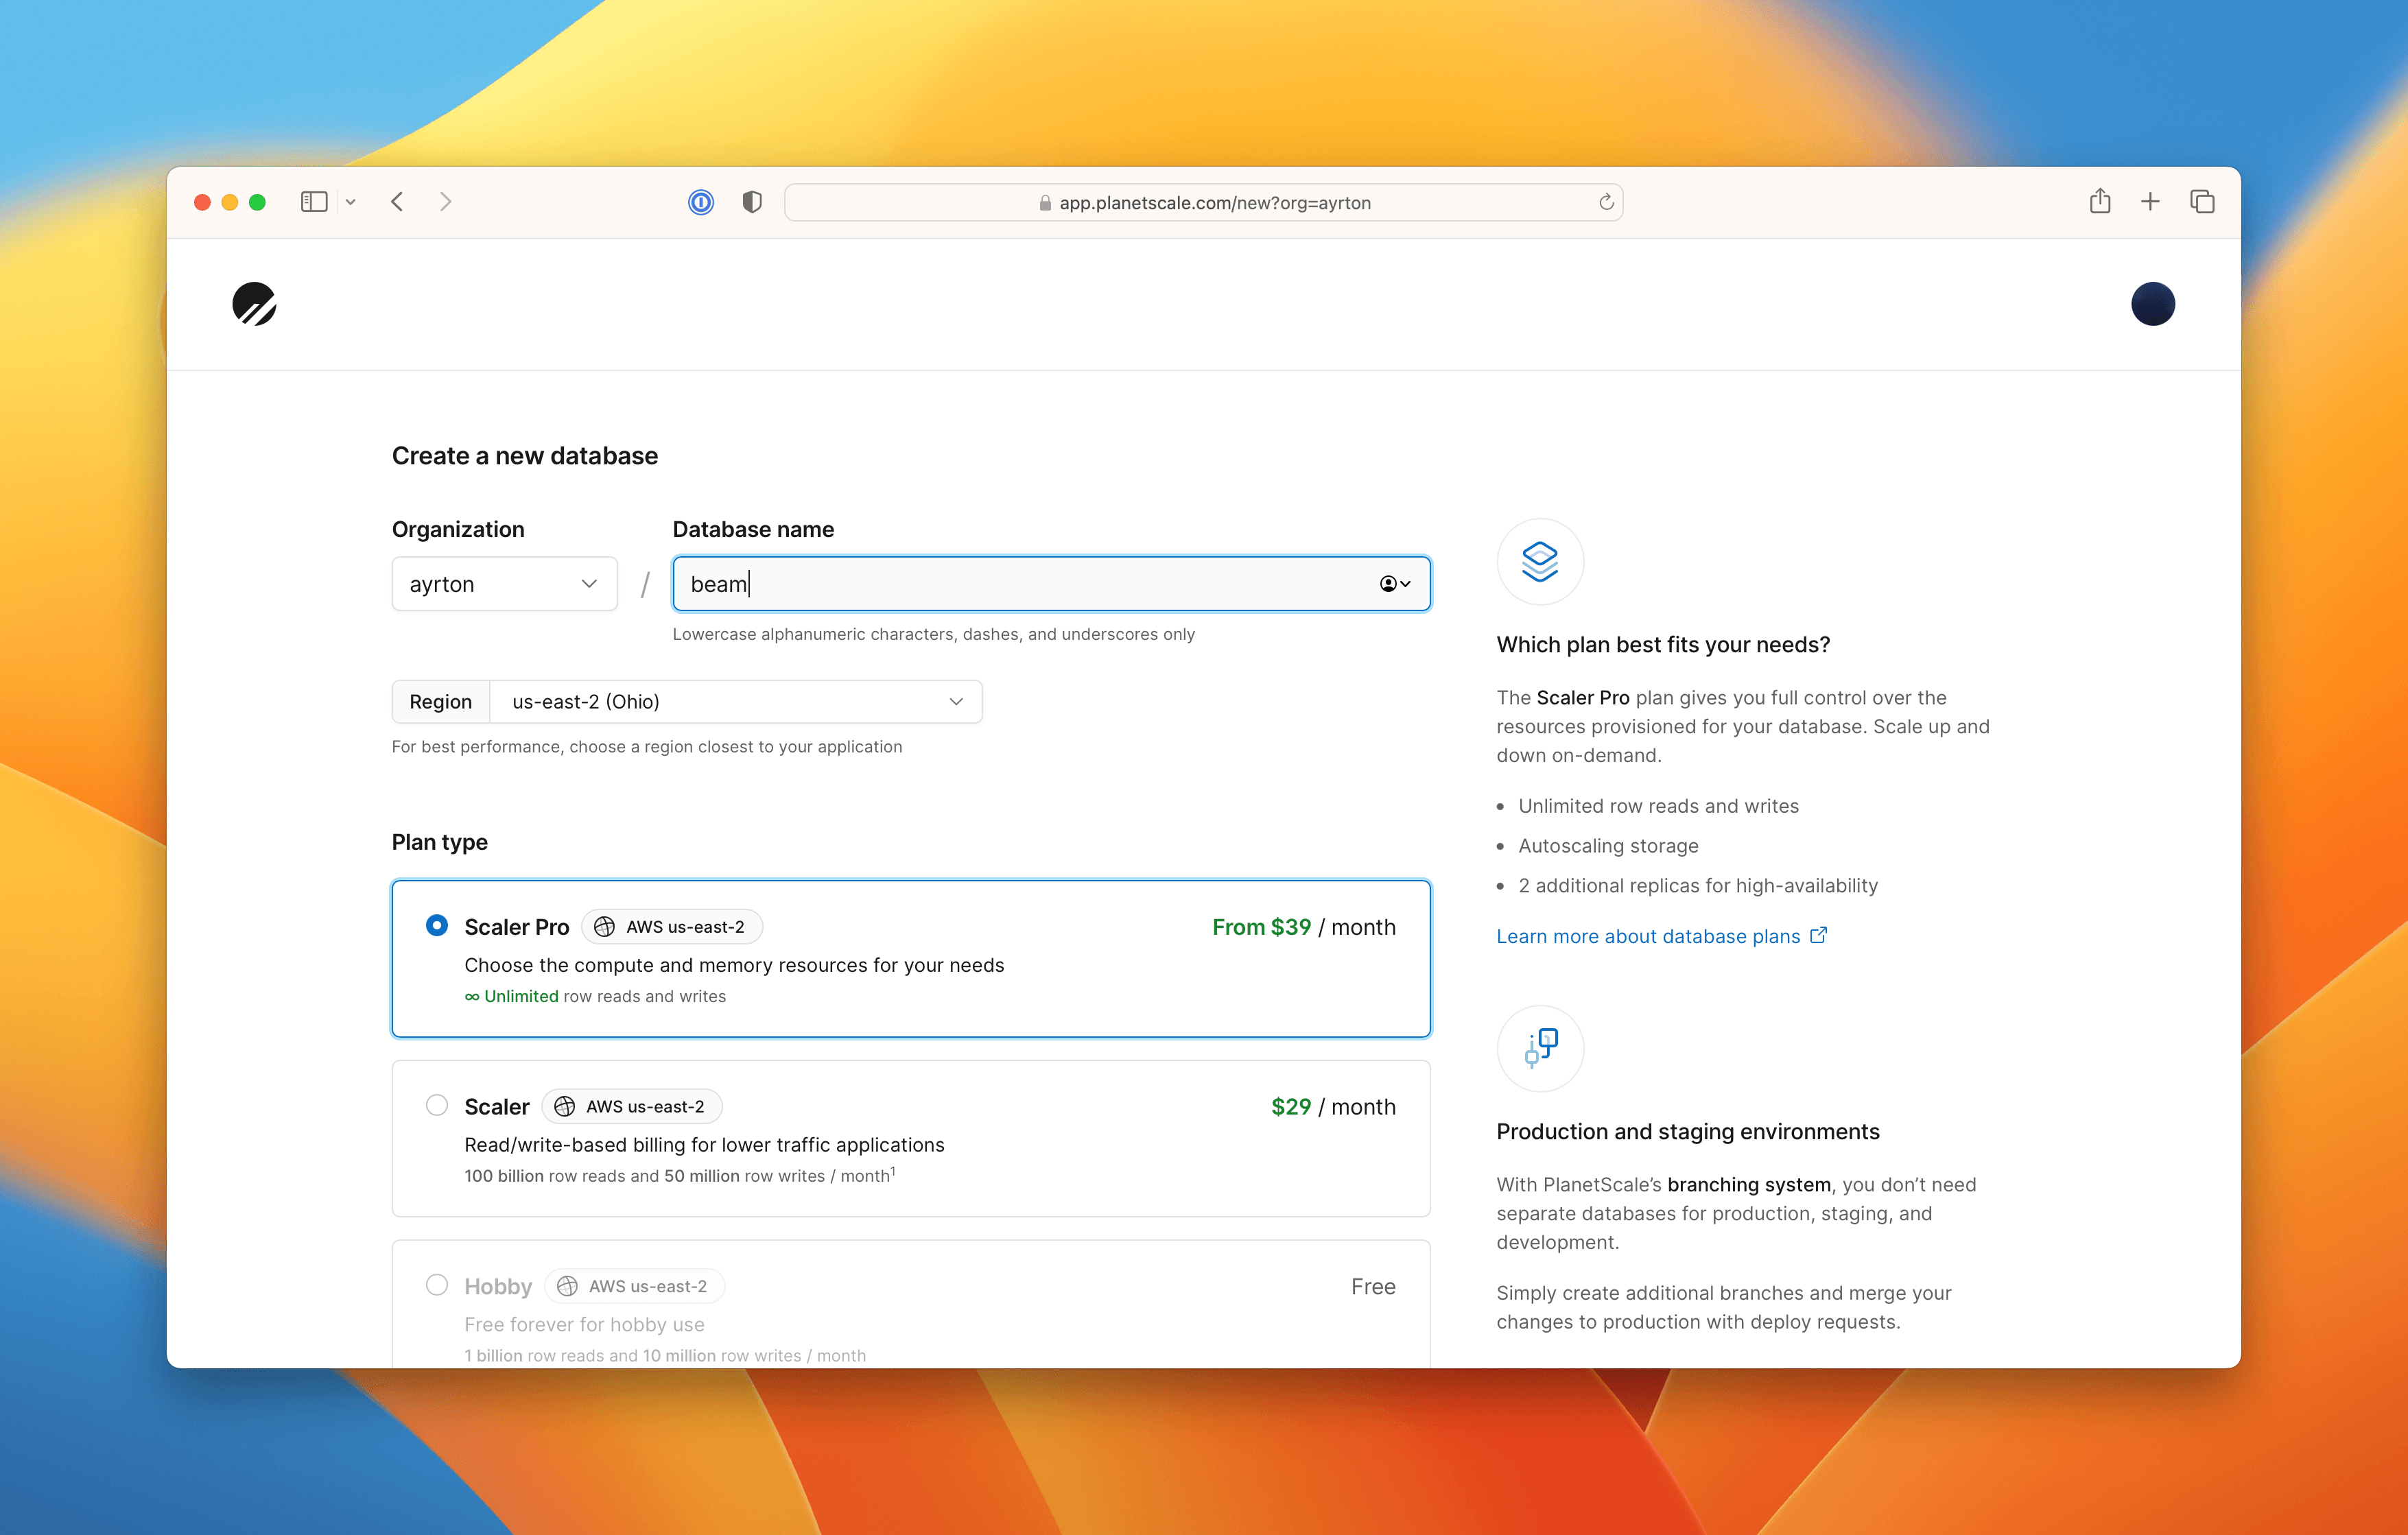2408x1535 pixels.
Task: Select the Scaler plan radio button
Action: coord(437,1105)
